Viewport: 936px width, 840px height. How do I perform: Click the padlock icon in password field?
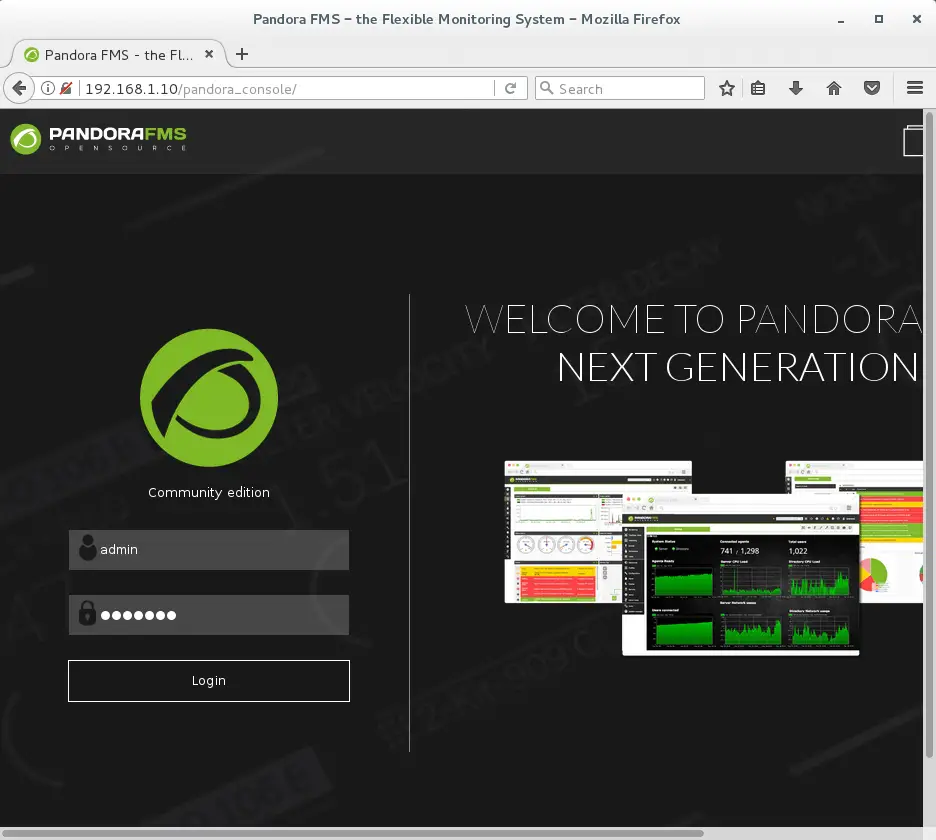[87, 613]
